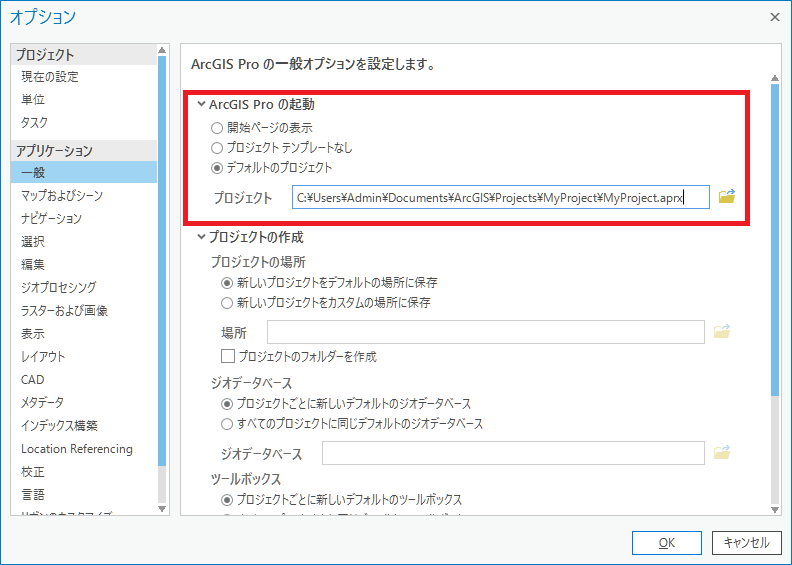Select すべてのプロジェクトに同じデフォルトのジオデータベース radio
Image resolution: width=792 pixels, height=565 pixels.
(227, 424)
